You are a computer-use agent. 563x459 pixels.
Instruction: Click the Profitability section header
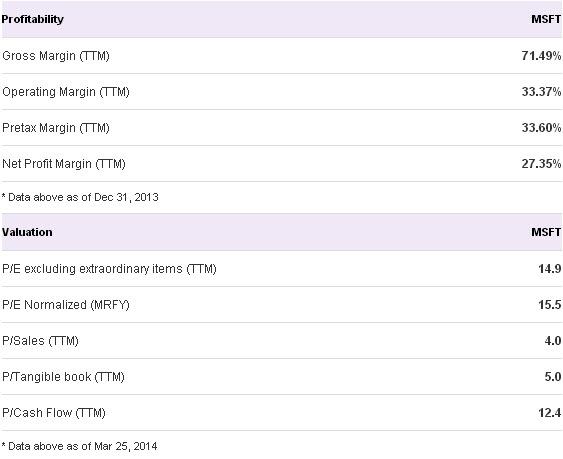coord(33,19)
